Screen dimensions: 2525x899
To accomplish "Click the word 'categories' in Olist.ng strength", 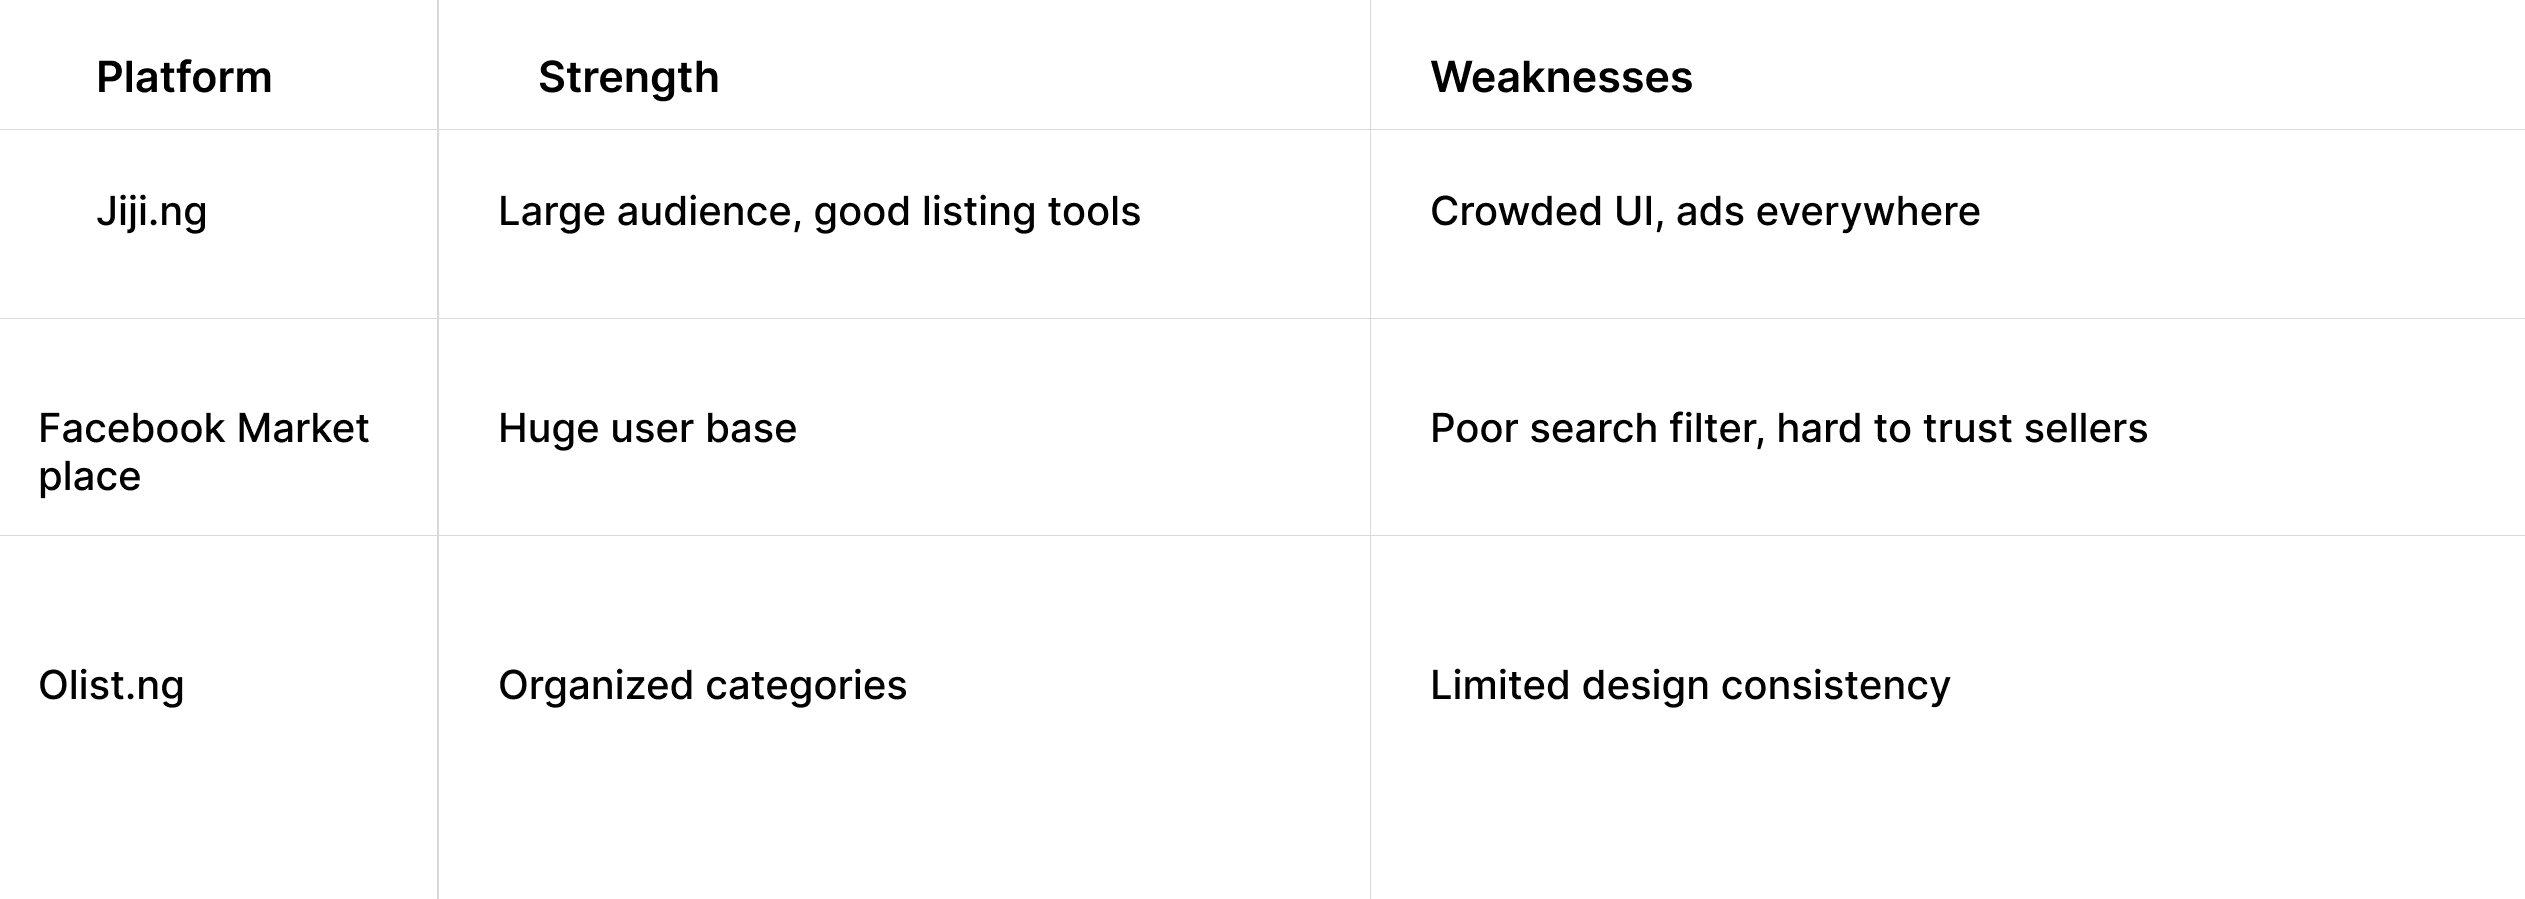I will 806,686.
